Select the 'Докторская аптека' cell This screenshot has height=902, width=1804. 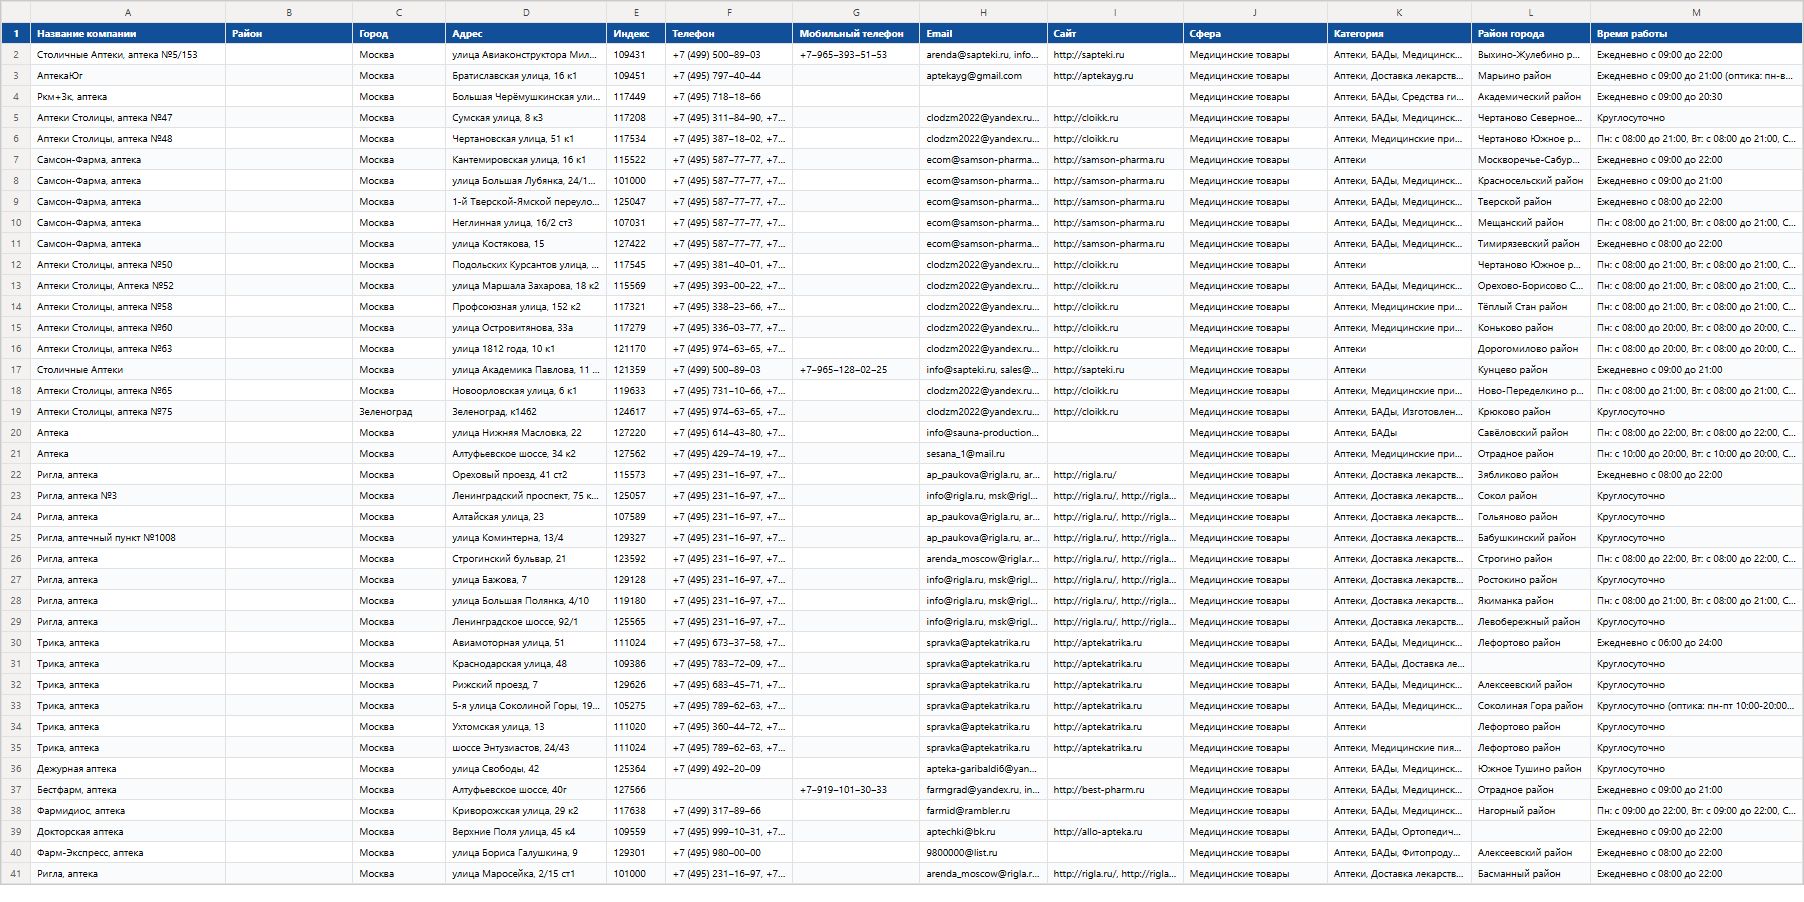(128, 832)
